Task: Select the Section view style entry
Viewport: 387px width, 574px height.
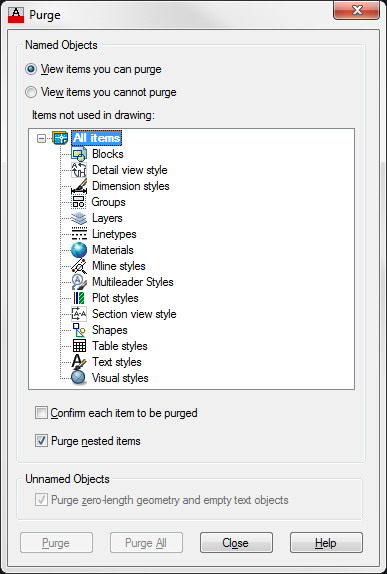Action: 134,314
